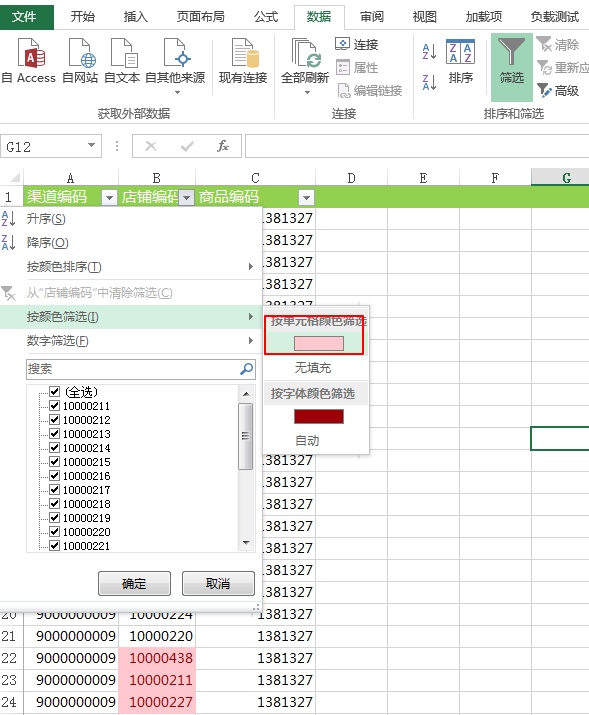This screenshot has height=715, width=589.
Task: Uncheck (全选) select all checkbox
Action: (54, 391)
